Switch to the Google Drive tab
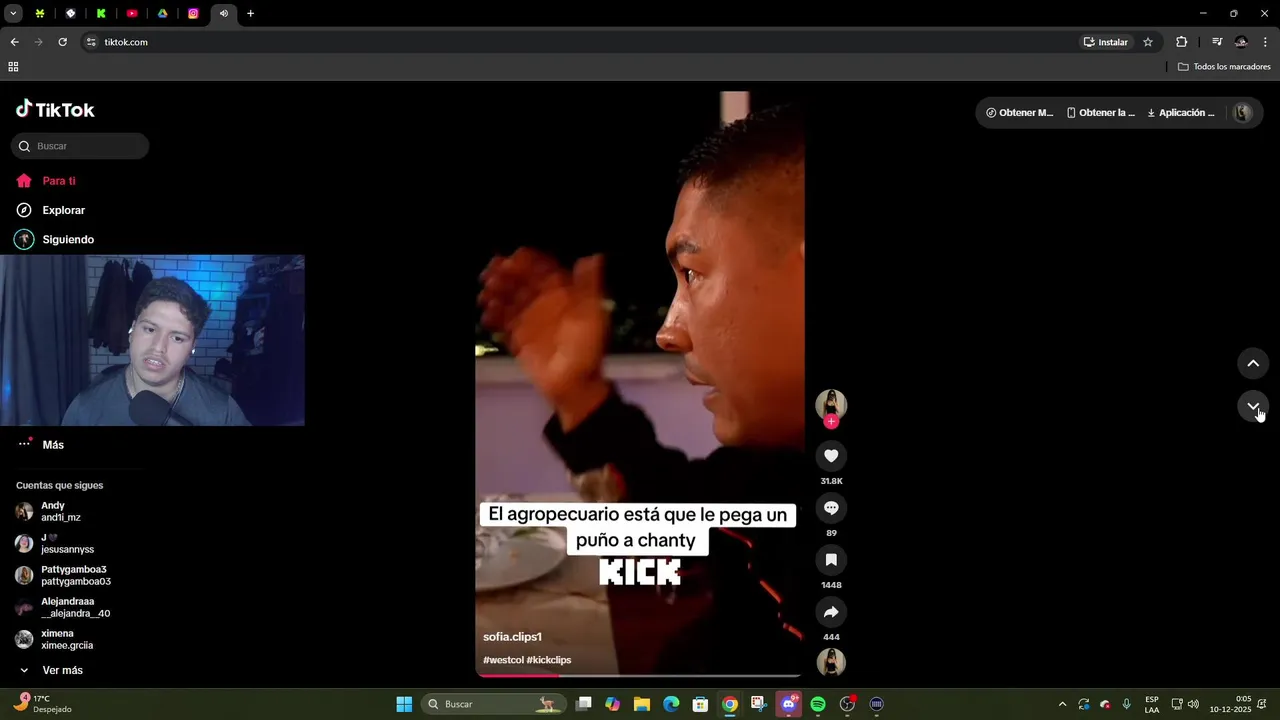Viewport: 1280px width, 720px height. (x=162, y=13)
